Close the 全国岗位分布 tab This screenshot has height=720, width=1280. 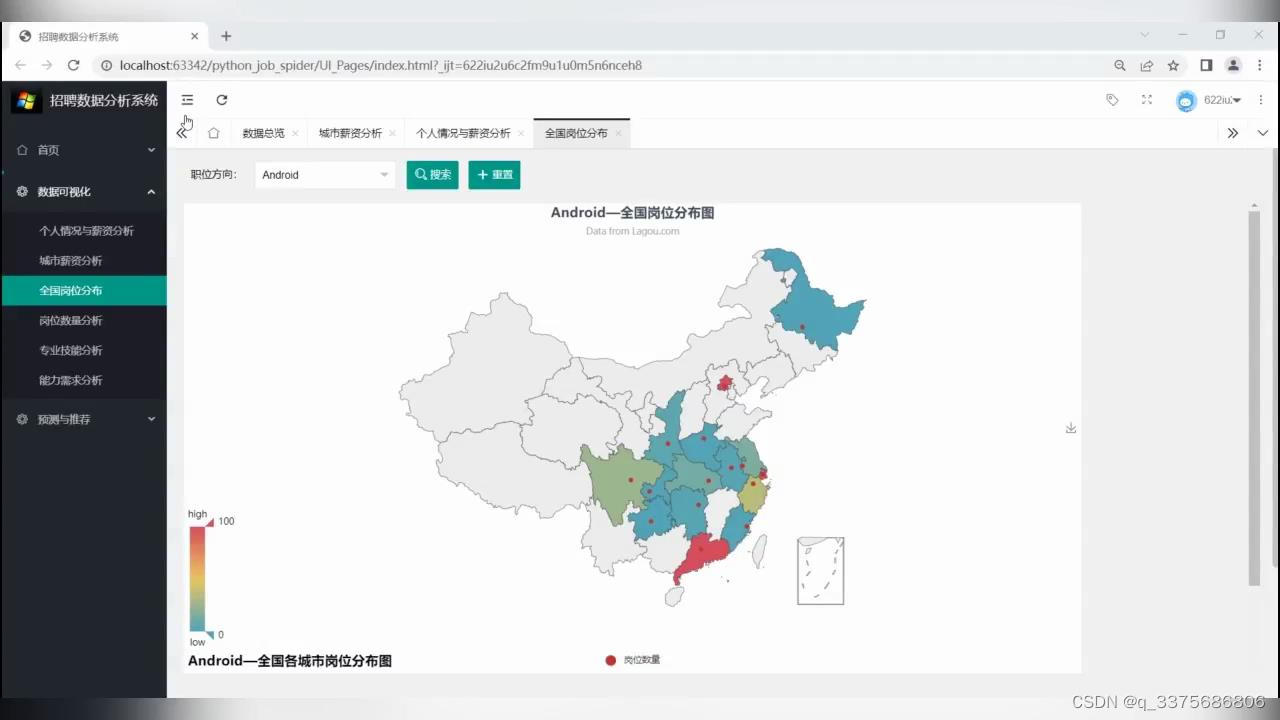618,133
